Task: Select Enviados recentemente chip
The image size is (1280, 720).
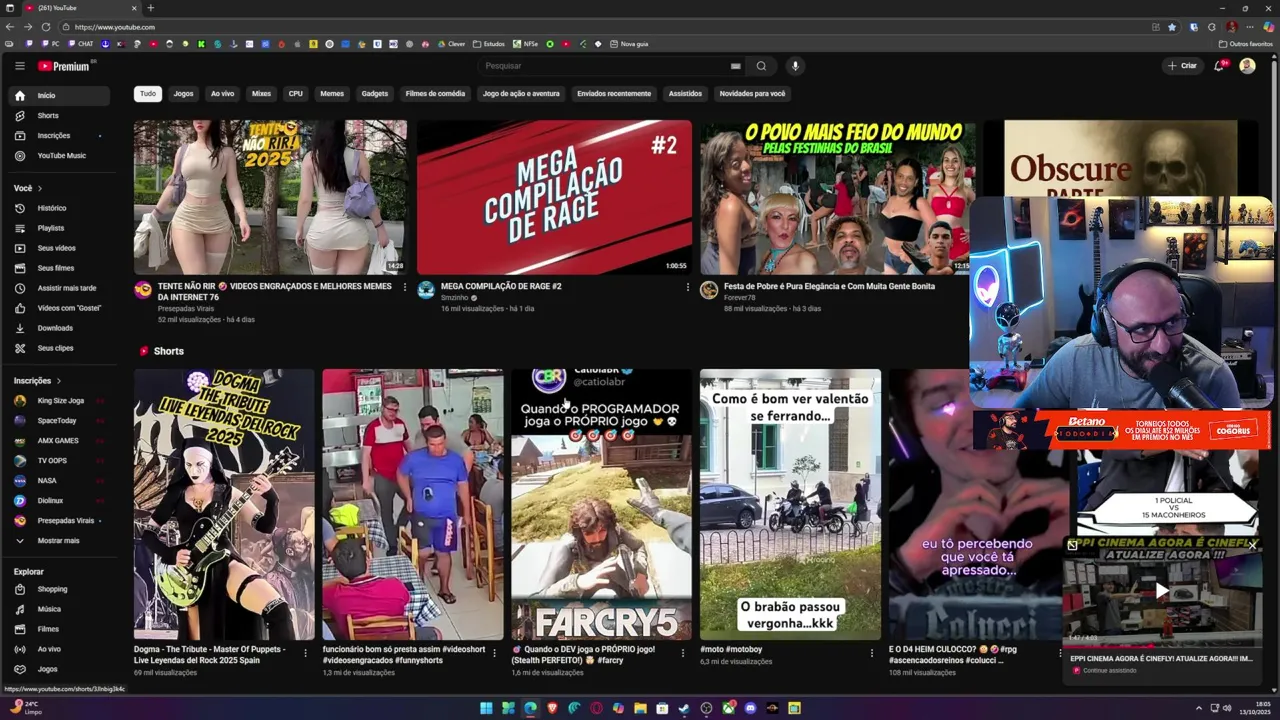Action: 614,94
